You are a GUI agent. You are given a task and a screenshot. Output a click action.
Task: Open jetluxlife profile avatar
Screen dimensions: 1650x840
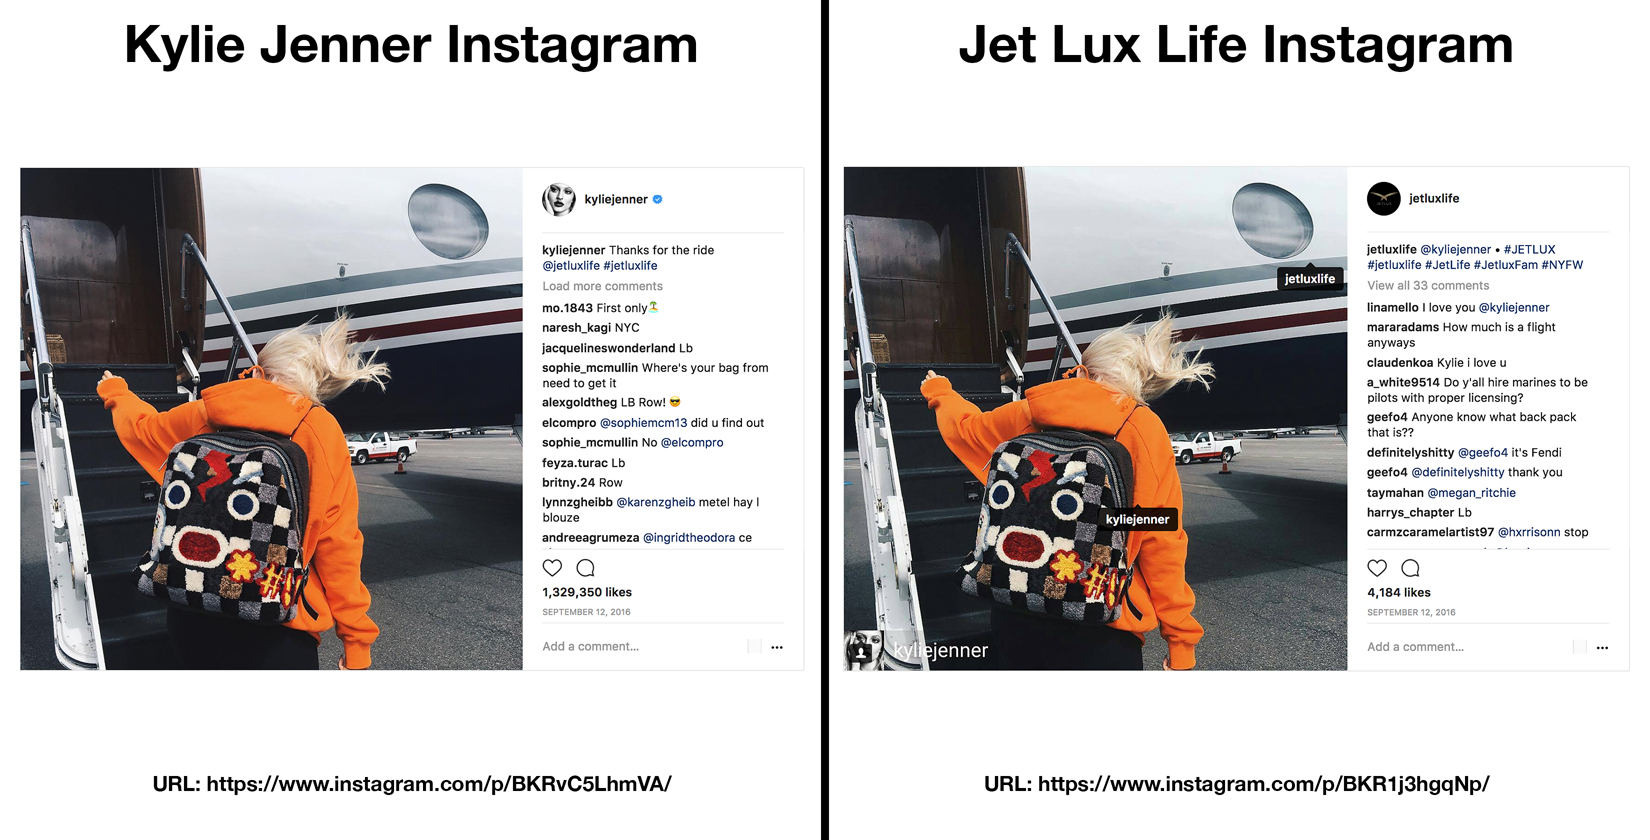pyautogui.click(x=1384, y=198)
